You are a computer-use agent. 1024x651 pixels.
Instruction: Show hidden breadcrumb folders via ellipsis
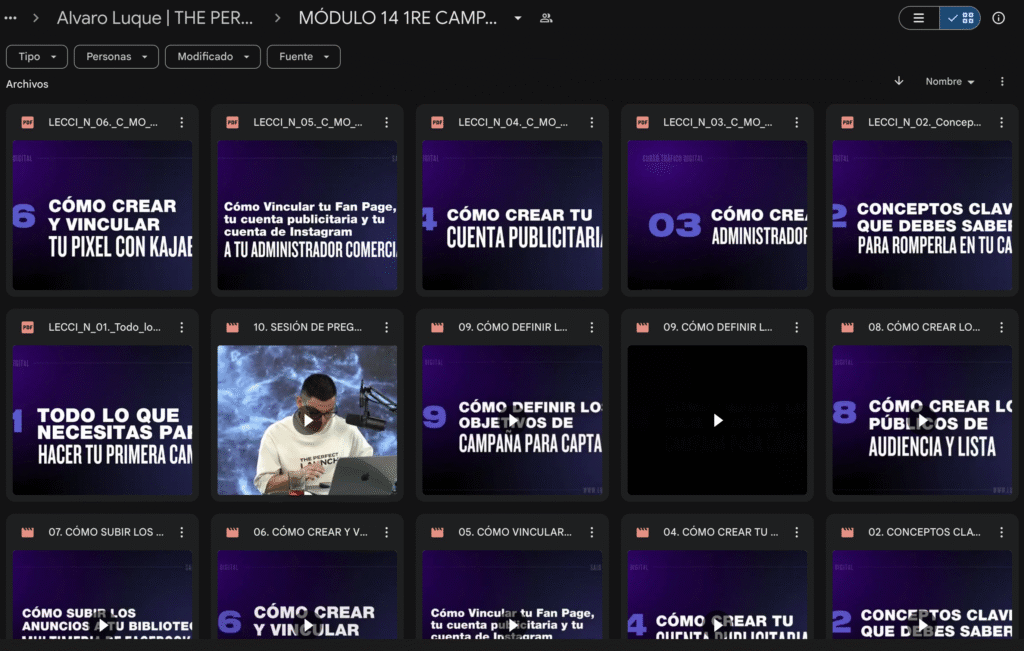coord(10,18)
